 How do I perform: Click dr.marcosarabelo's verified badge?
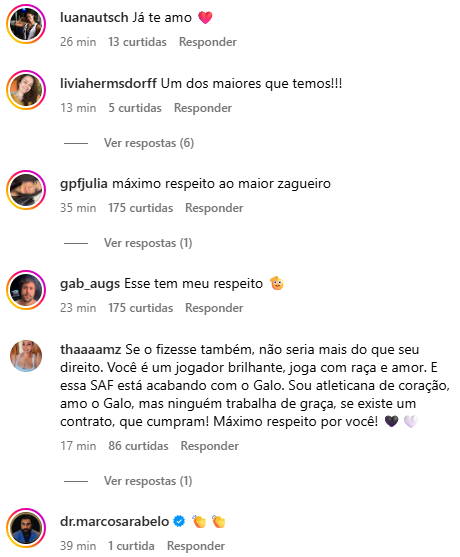tap(179, 521)
